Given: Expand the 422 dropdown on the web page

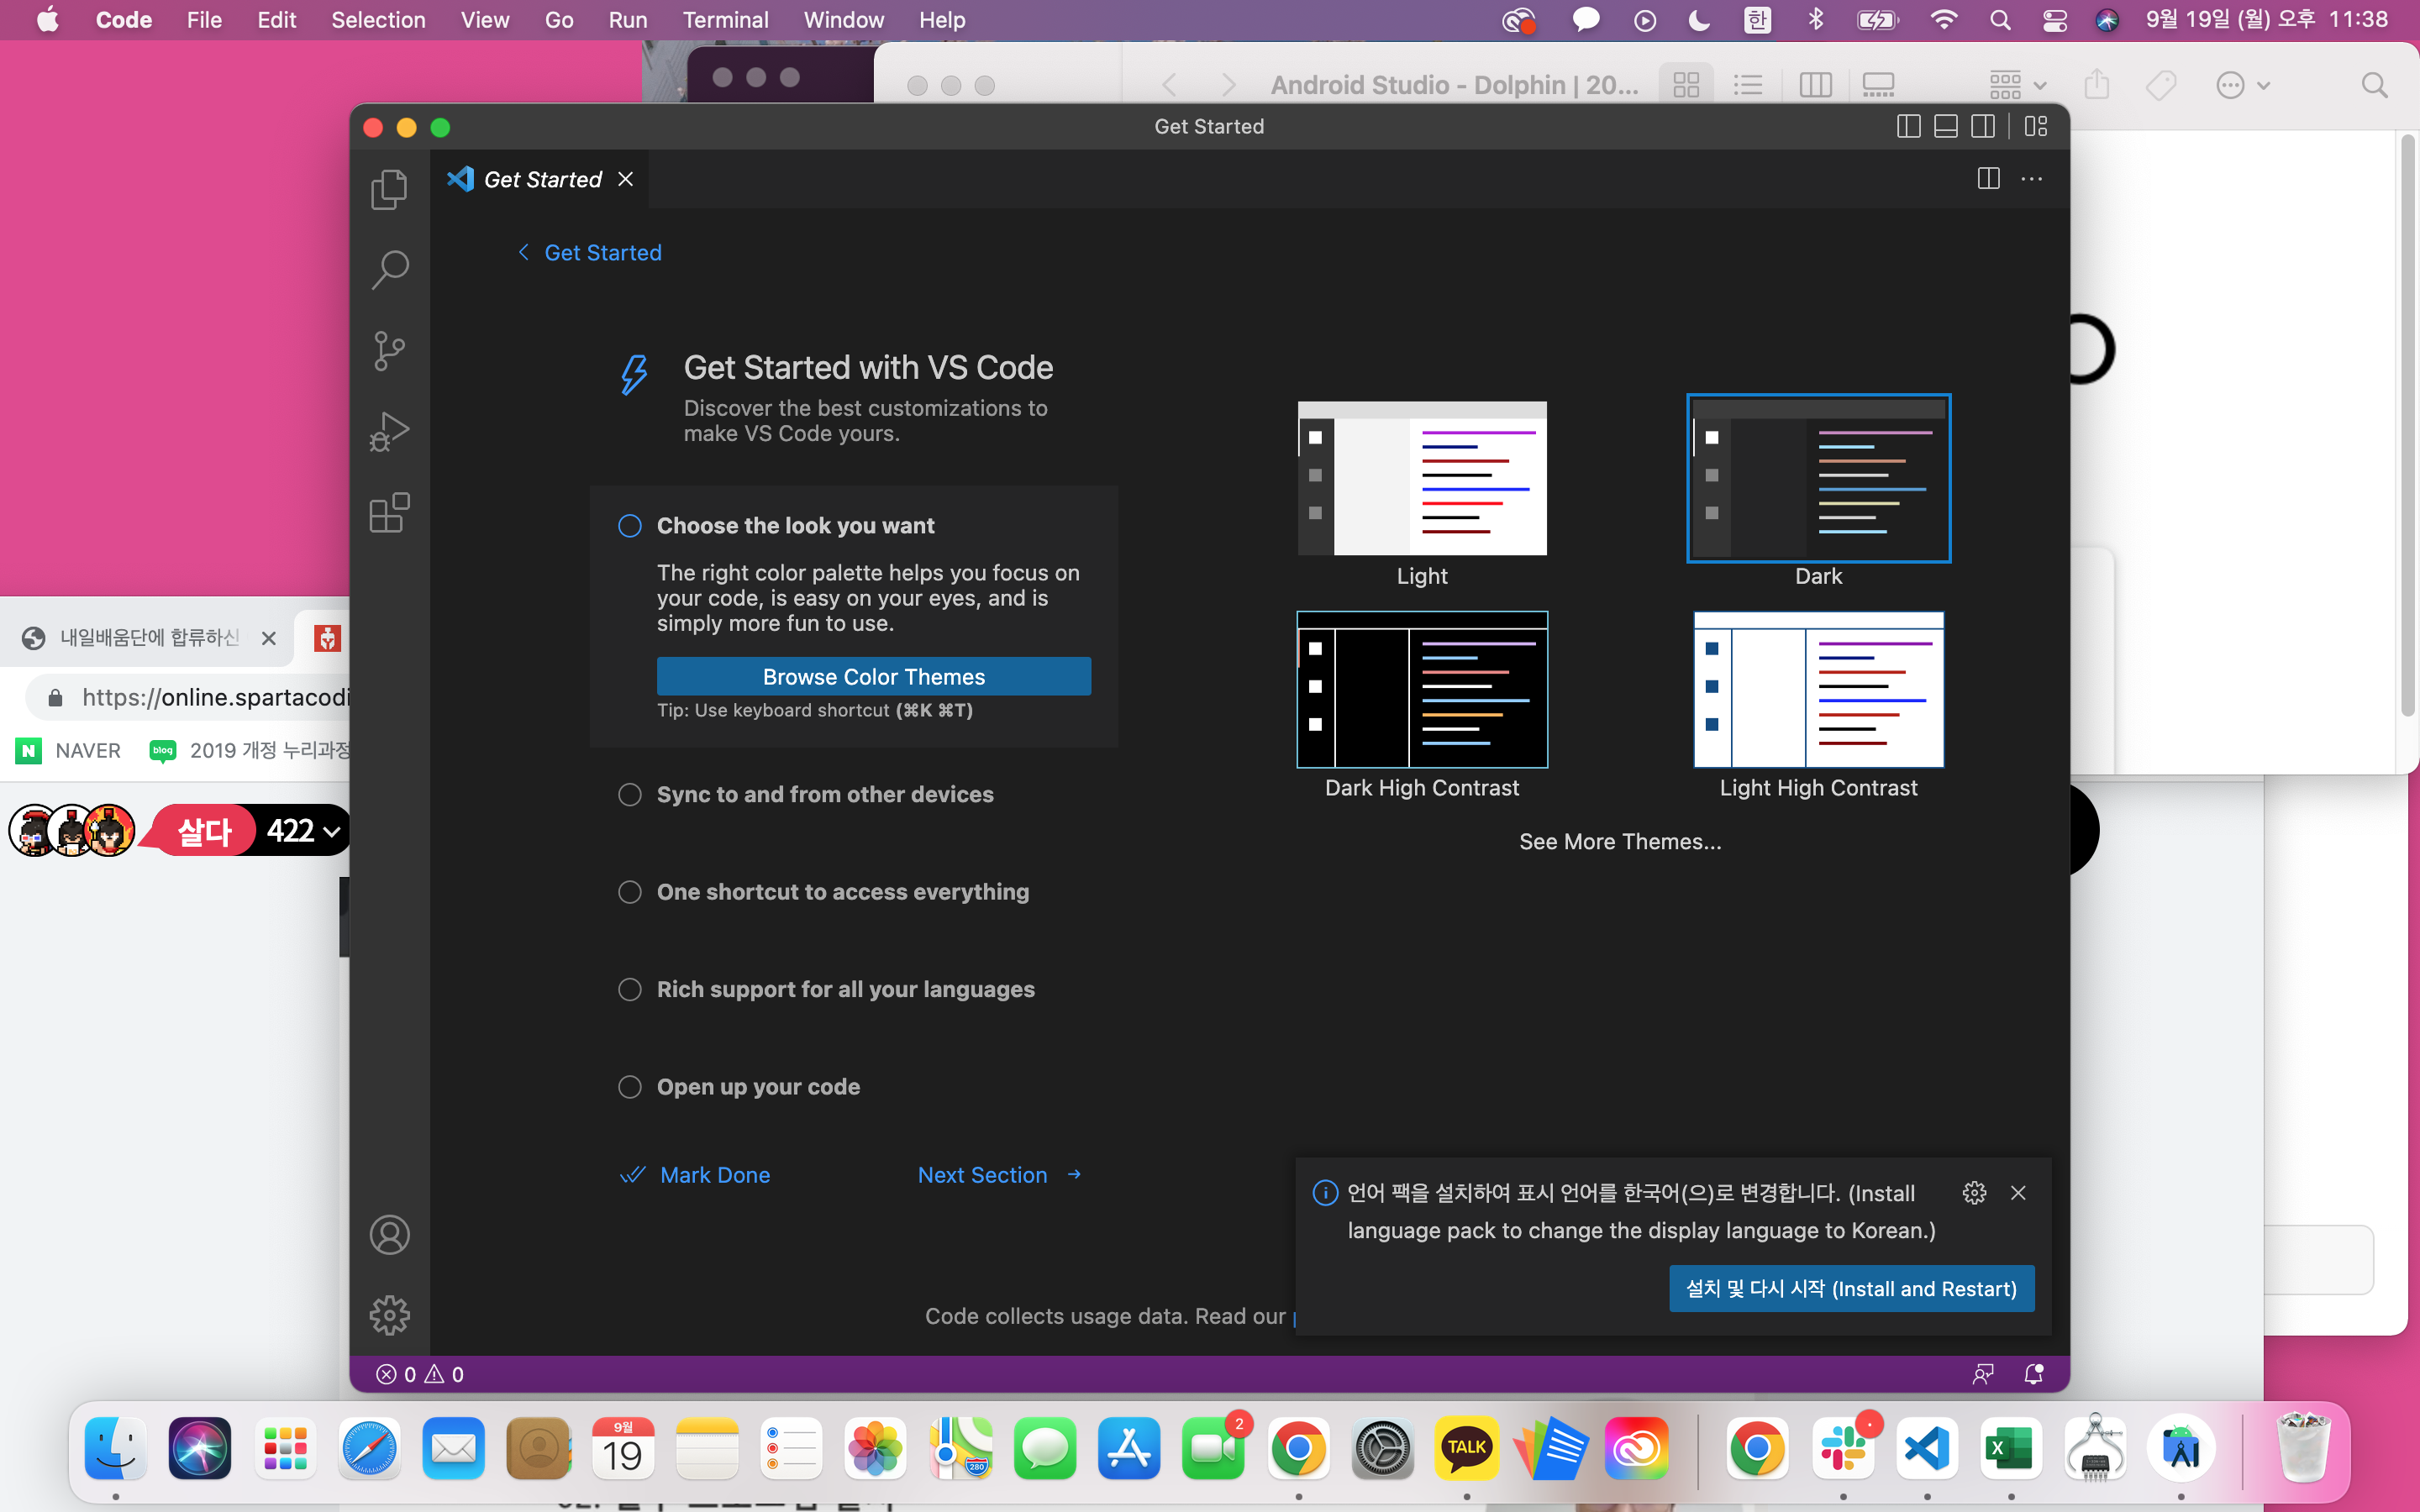Looking at the screenshot, I should tap(304, 831).
